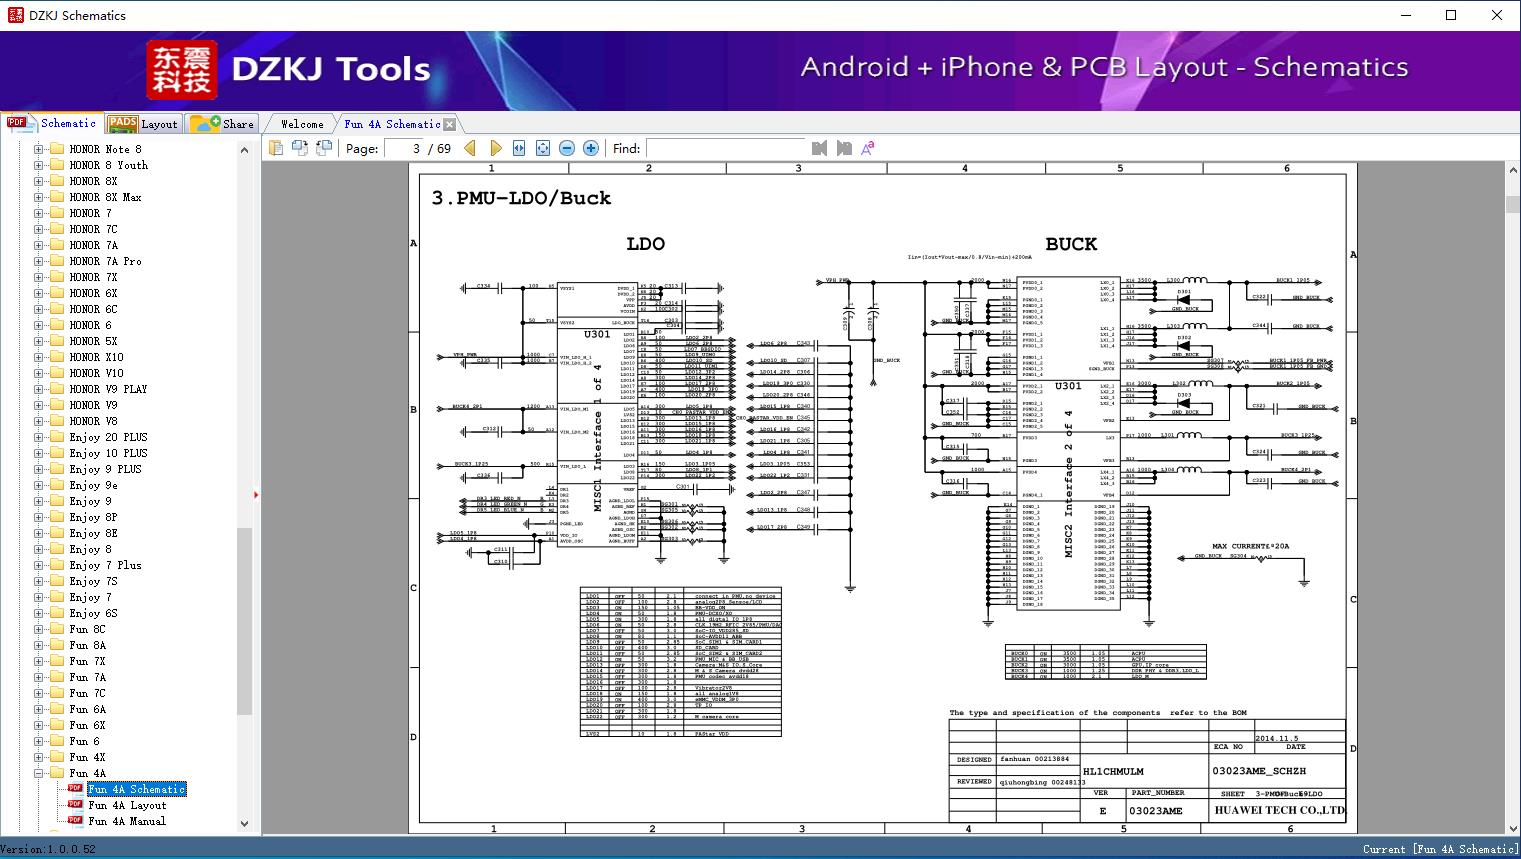Close the Fun 4A Schematic tab

pyautogui.click(x=450, y=124)
